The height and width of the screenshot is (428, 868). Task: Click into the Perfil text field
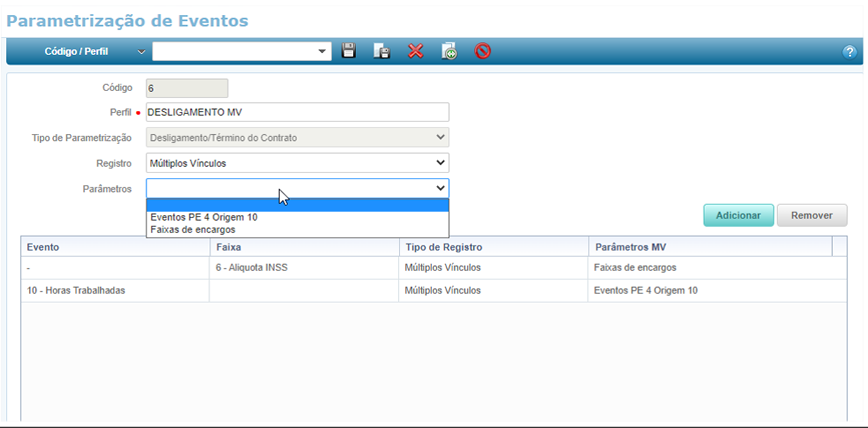pos(297,112)
